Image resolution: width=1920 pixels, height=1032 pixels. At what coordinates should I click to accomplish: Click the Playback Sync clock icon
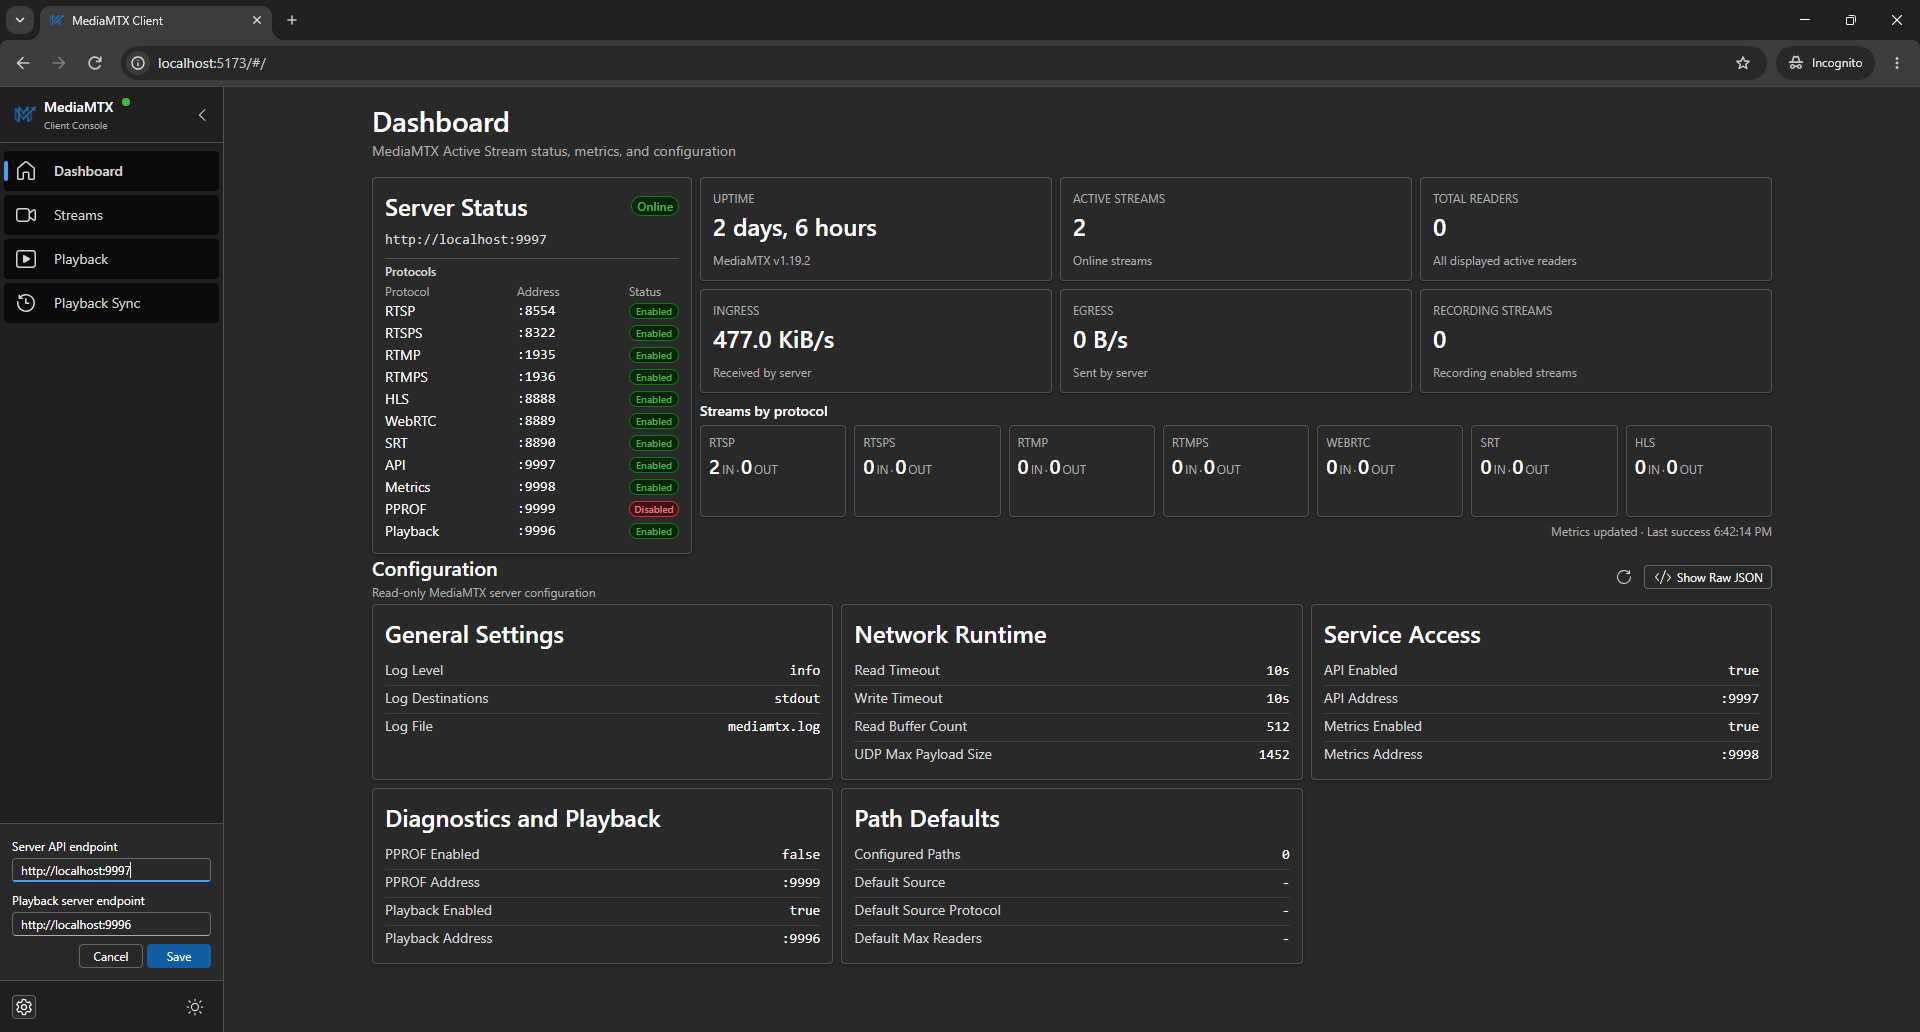click(27, 303)
